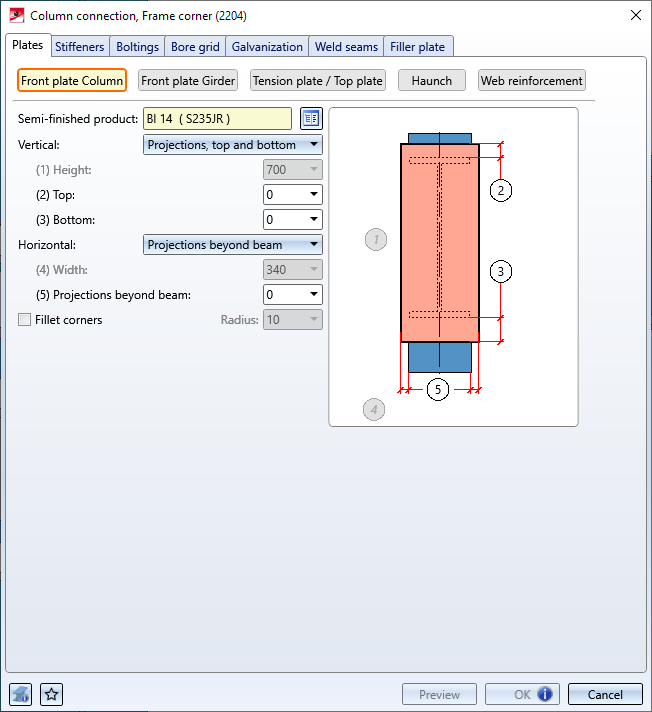Click the blue info icon beside OK
Image resolution: width=652 pixels, height=712 pixels.
click(x=544, y=694)
